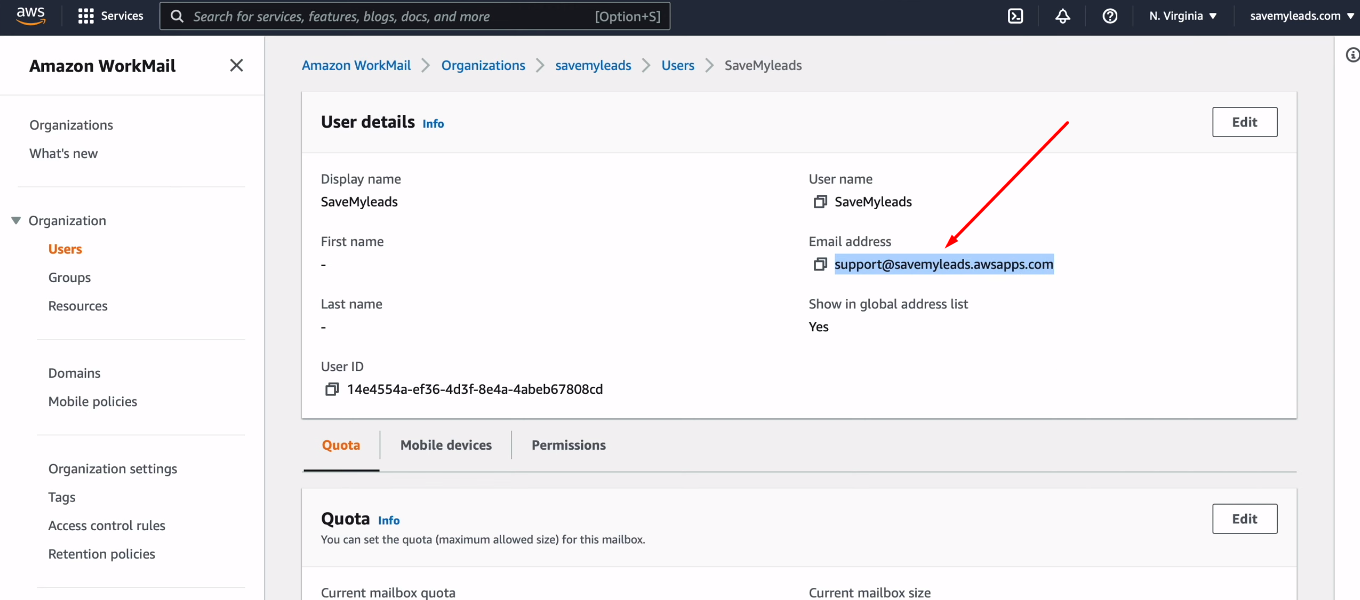Copy the support email address
The image size is (1360, 600).
tap(820, 265)
